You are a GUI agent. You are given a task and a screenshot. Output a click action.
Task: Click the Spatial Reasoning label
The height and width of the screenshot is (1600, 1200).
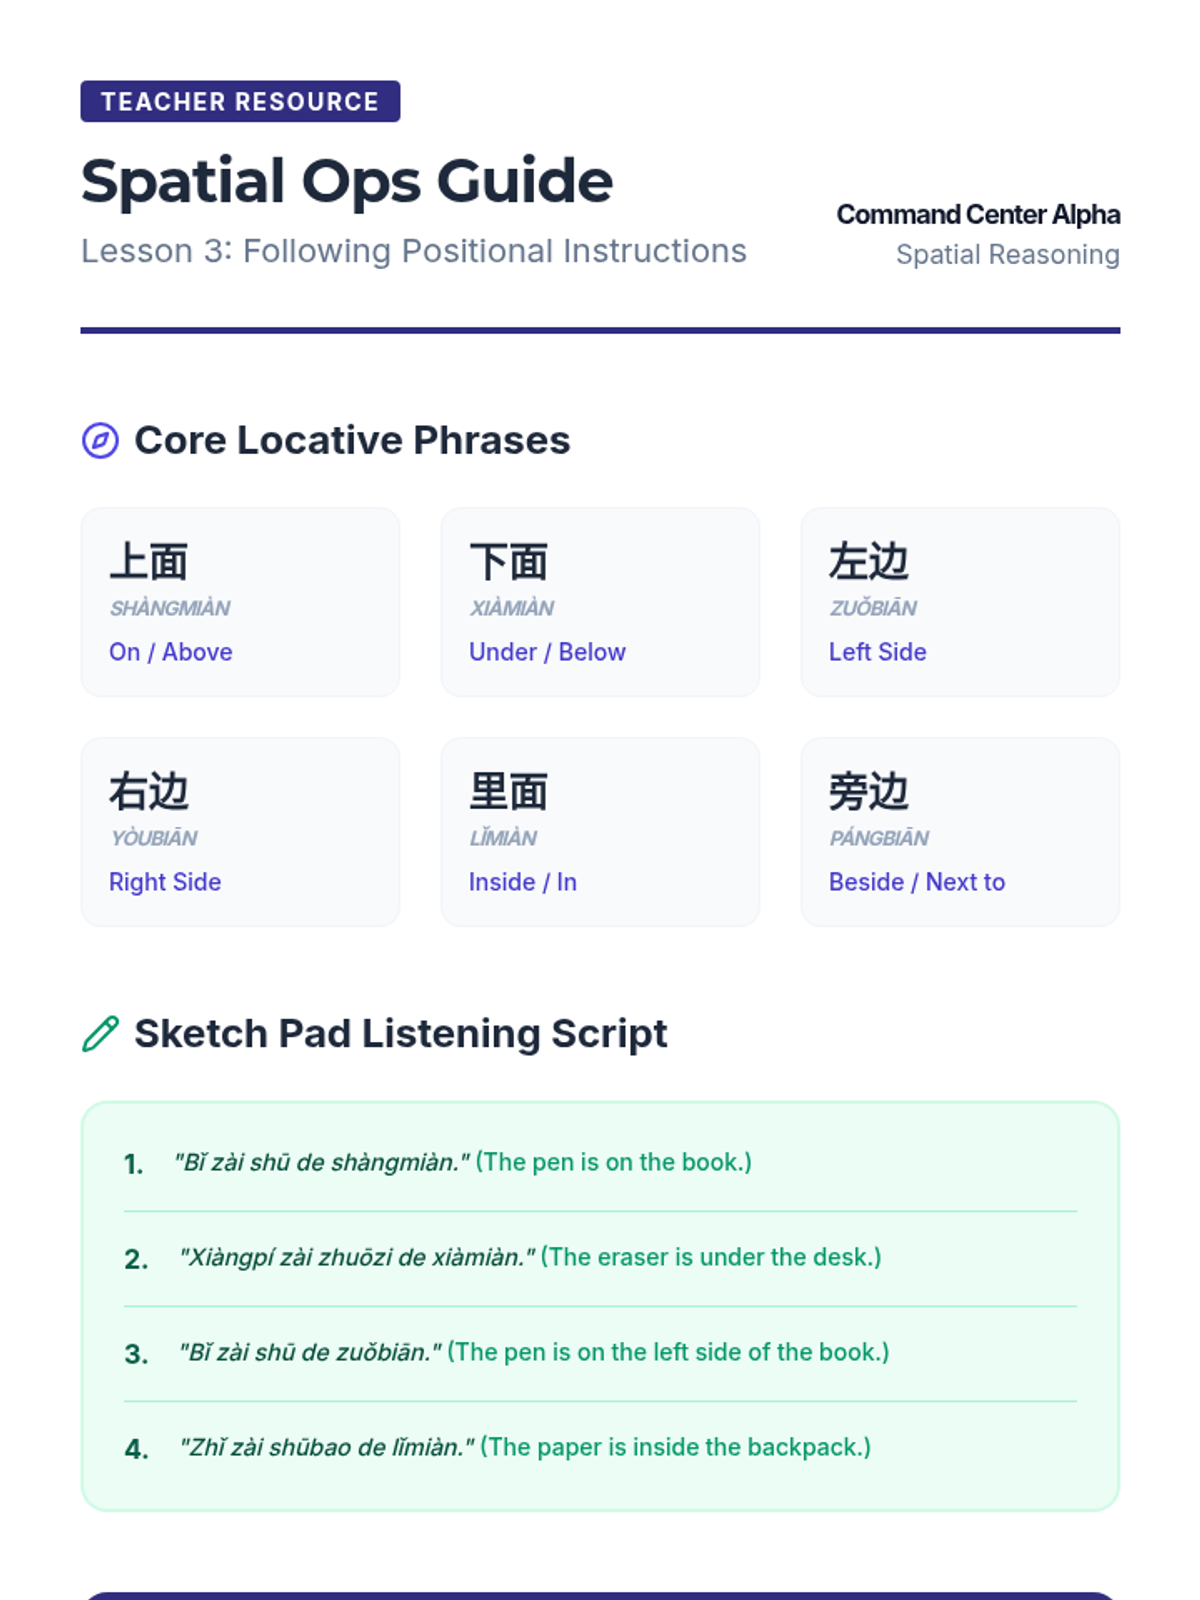click(x=1007, y=255)
